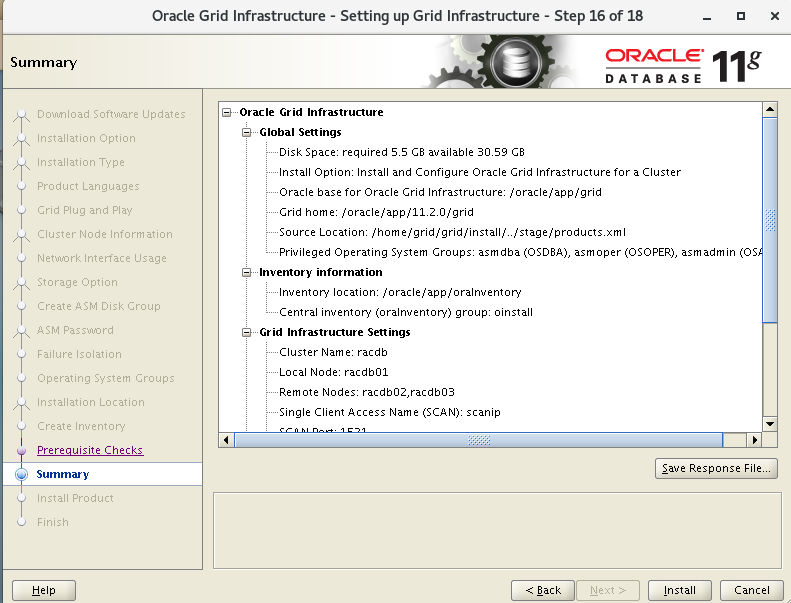Select the Single Client Access Name row

pos(389,412)
